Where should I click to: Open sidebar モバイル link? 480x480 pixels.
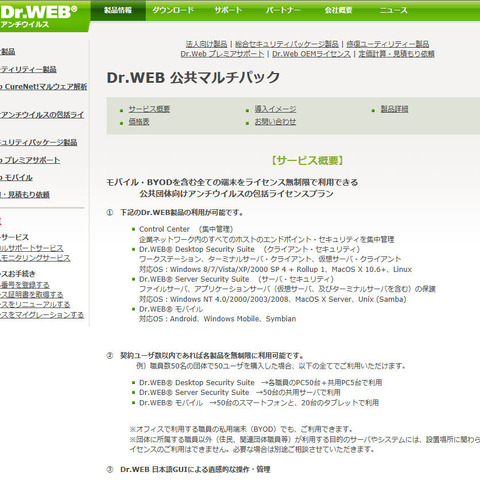coord(16,178)
